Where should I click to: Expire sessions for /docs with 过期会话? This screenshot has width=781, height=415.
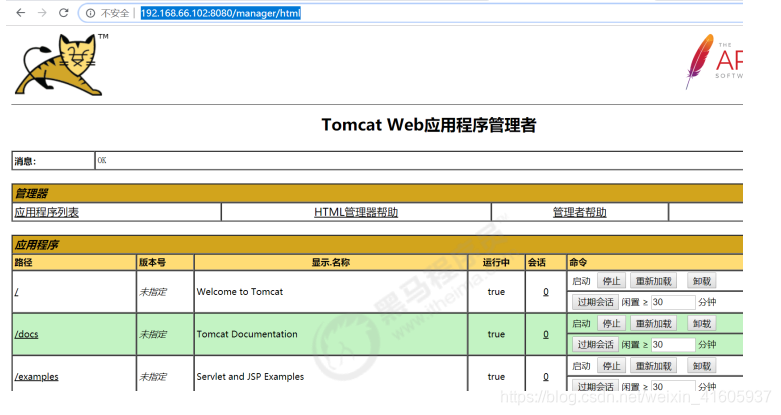click(595, 344)
